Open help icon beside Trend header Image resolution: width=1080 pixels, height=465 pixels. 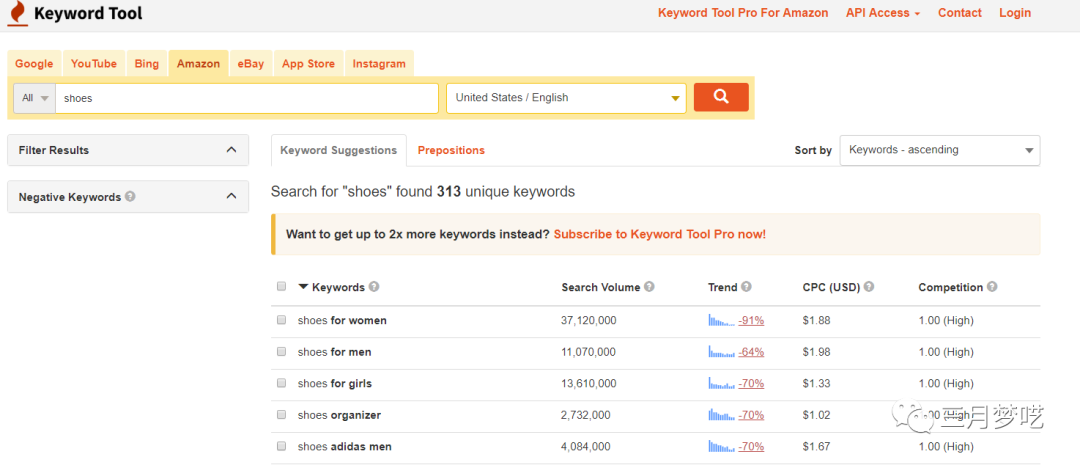[x=746, y=287]
